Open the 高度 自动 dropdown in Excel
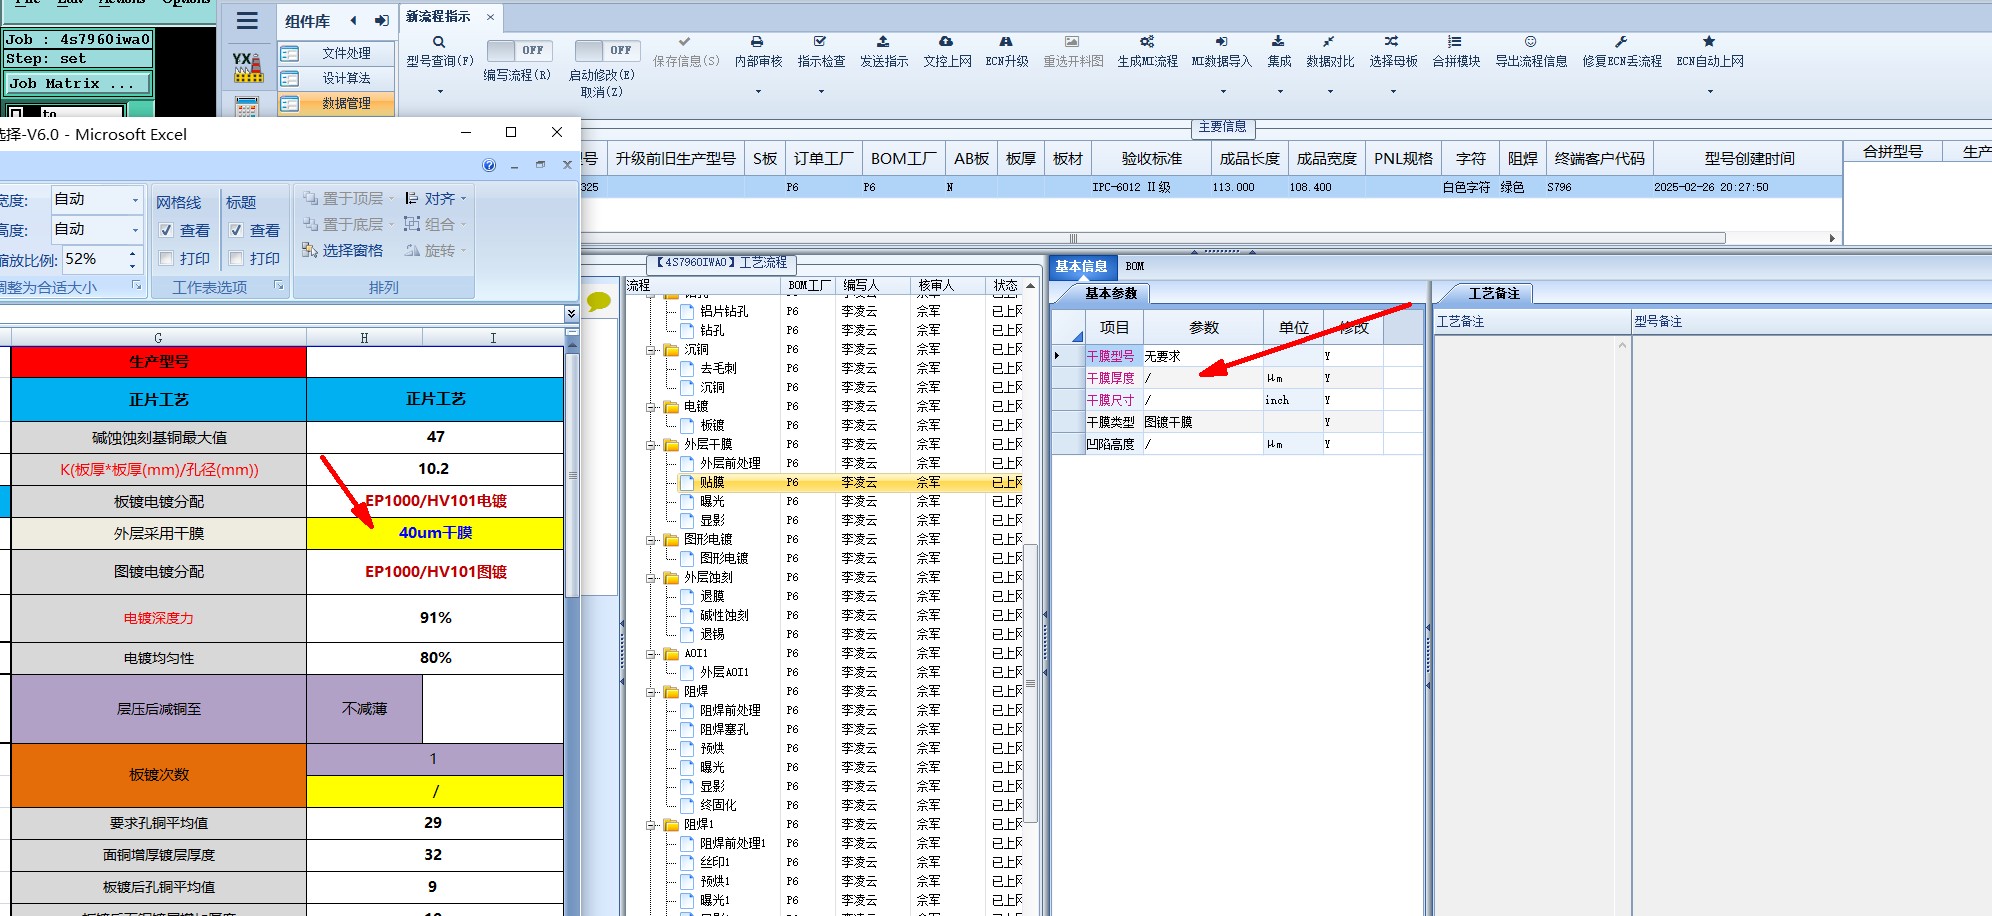This screenshot has height=916, width=1992. coord(135,230)
